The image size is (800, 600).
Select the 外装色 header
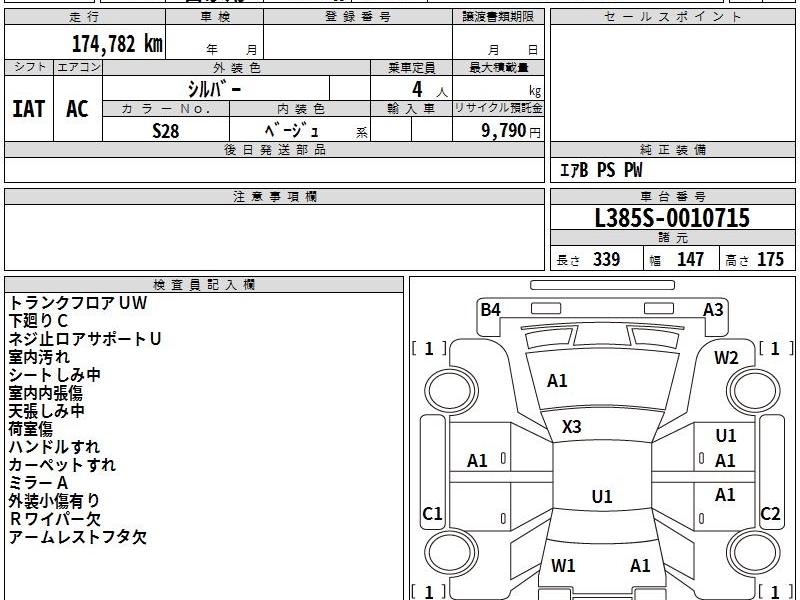tap(237, 67)
